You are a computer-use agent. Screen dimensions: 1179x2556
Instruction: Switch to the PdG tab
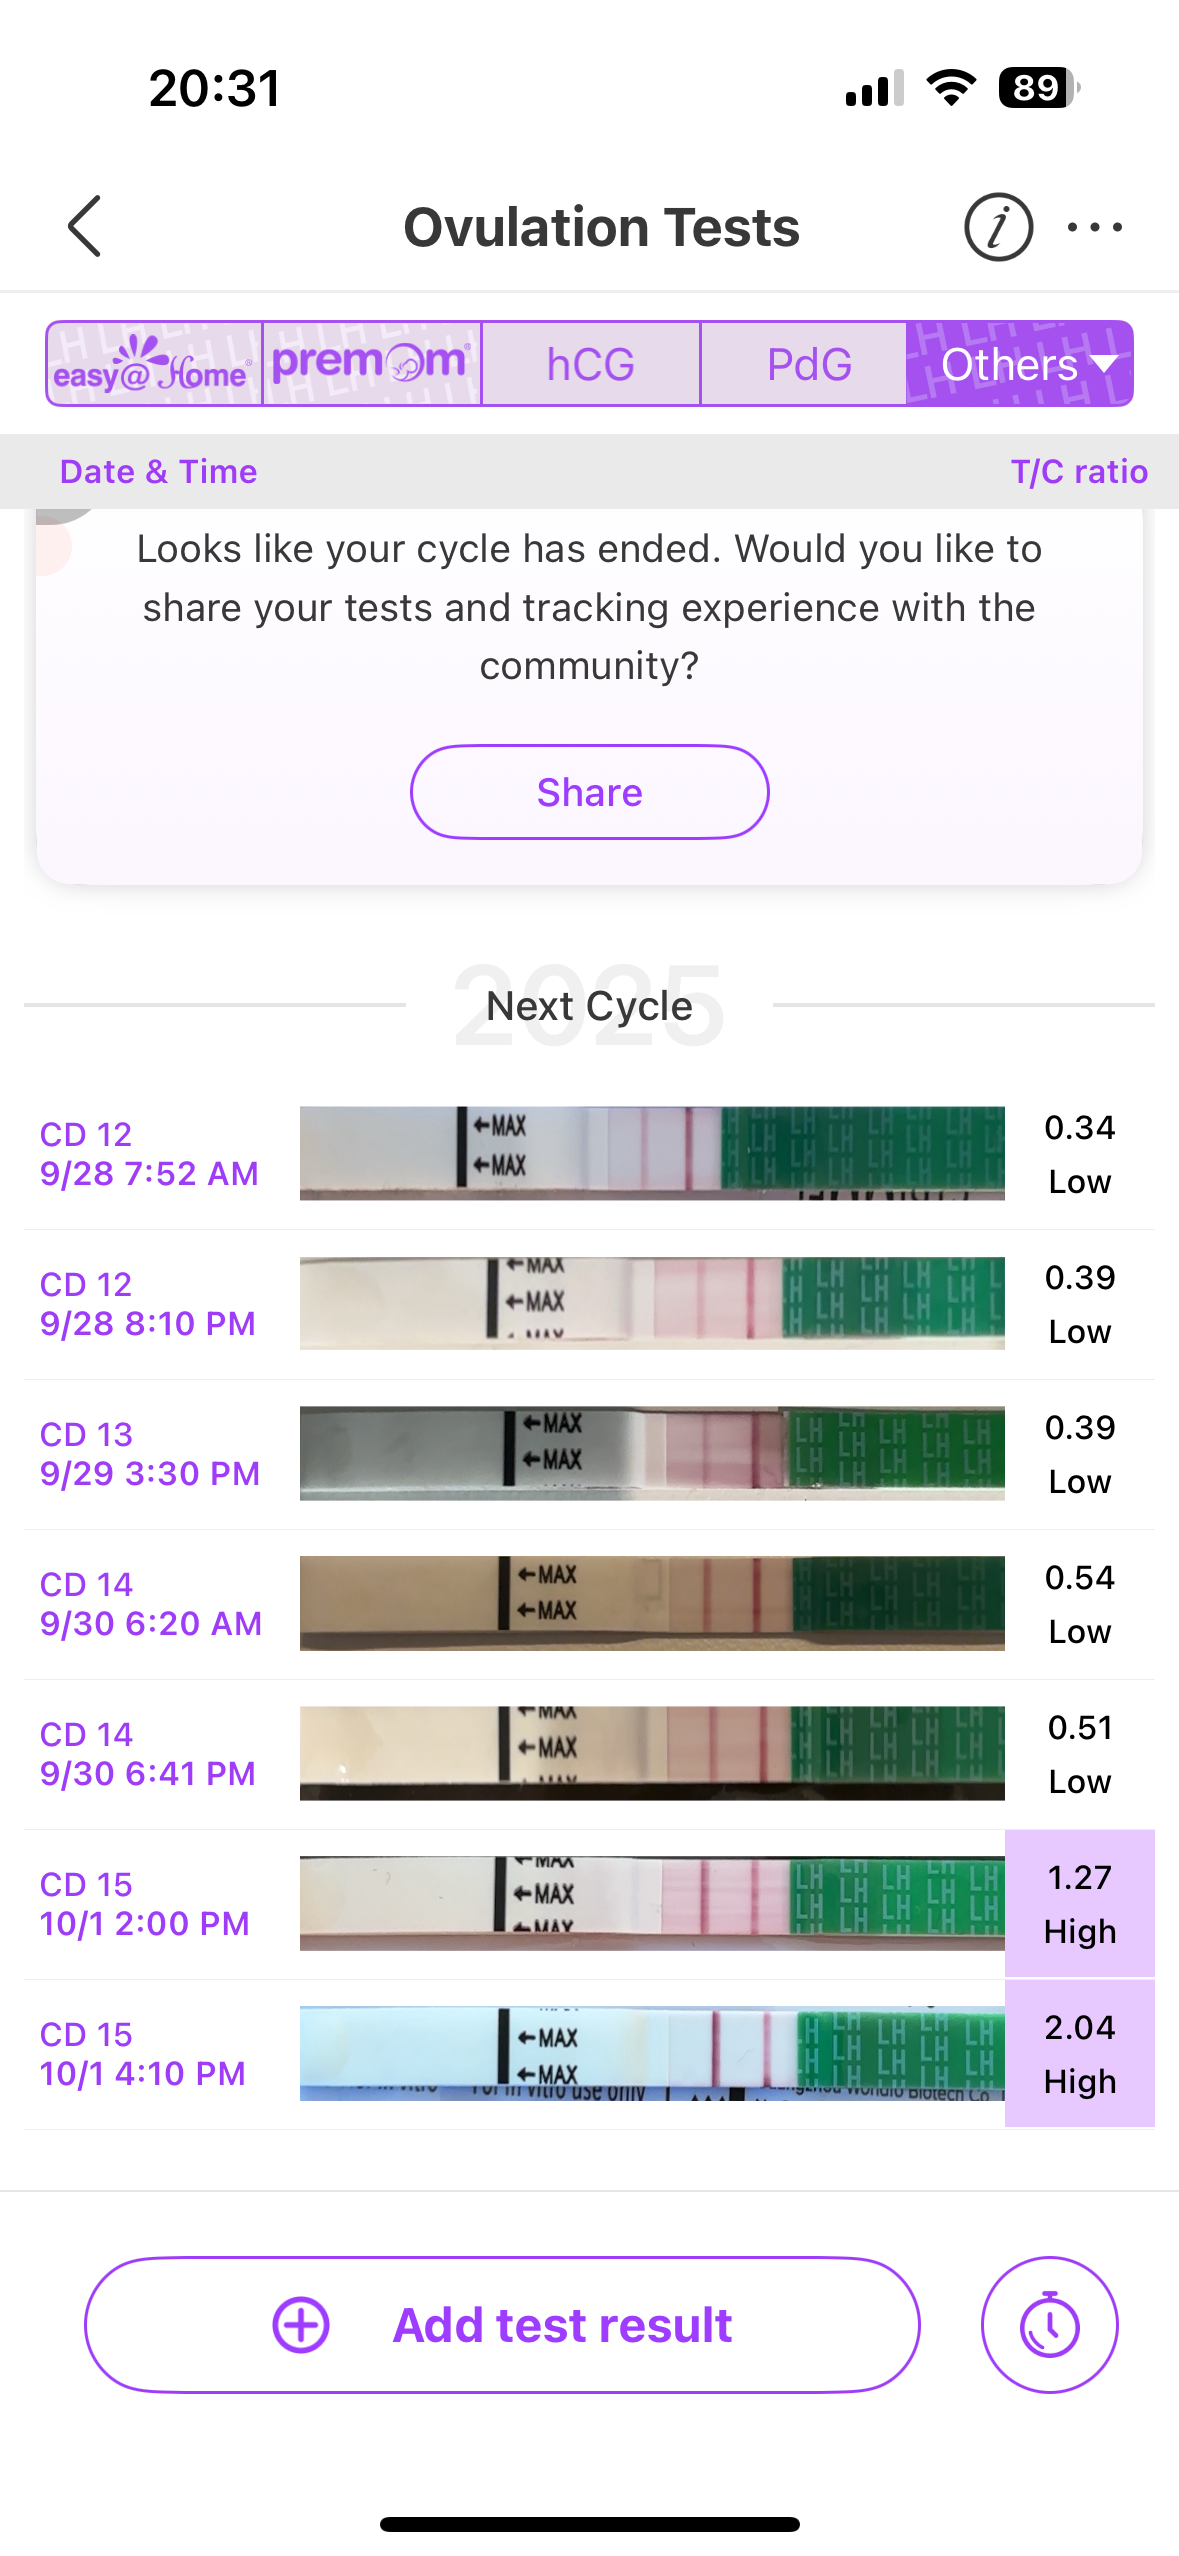(x=808, y=364)
